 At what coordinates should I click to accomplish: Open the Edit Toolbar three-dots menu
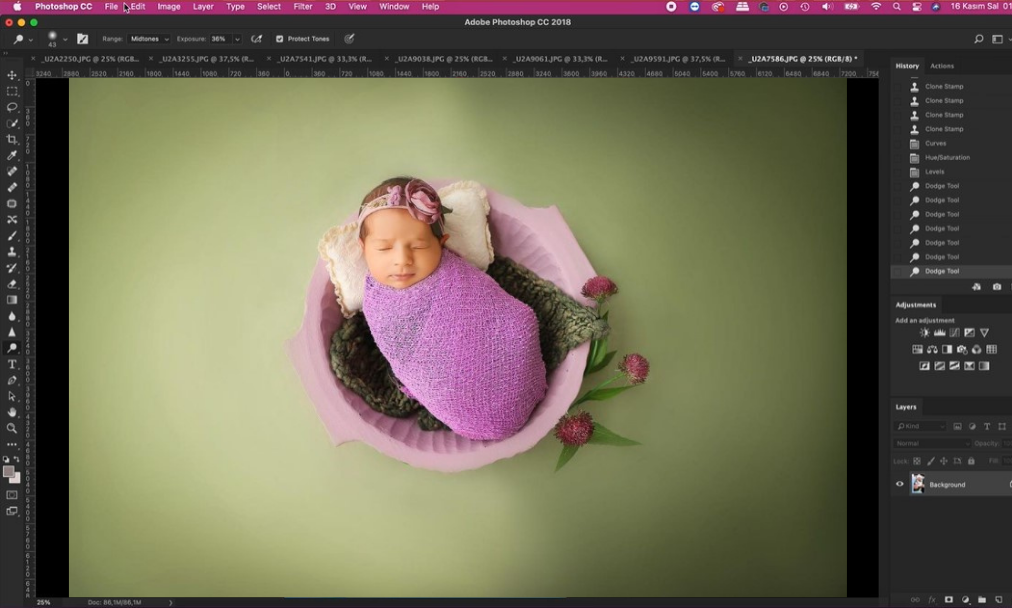[x=12, y=445]
